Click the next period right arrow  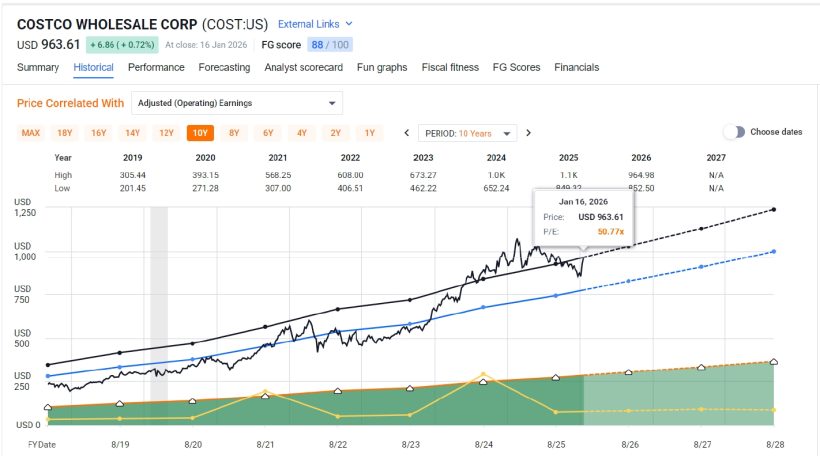point(528,133)
